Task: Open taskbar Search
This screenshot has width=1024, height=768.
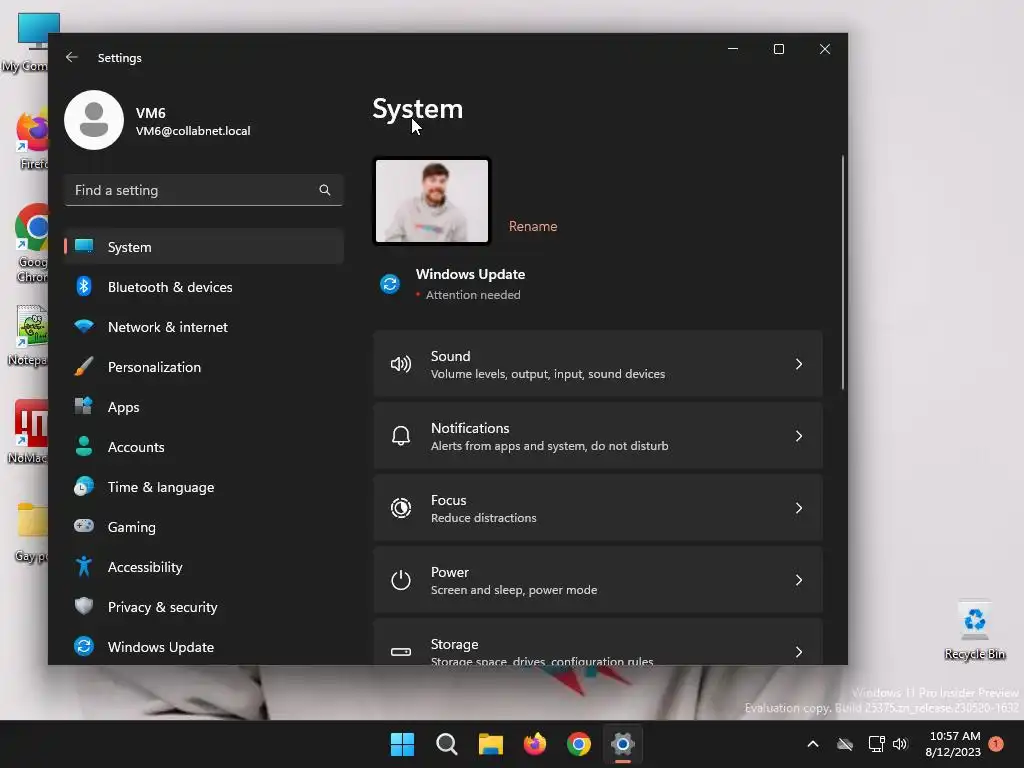Action: [x=447, y=744]
